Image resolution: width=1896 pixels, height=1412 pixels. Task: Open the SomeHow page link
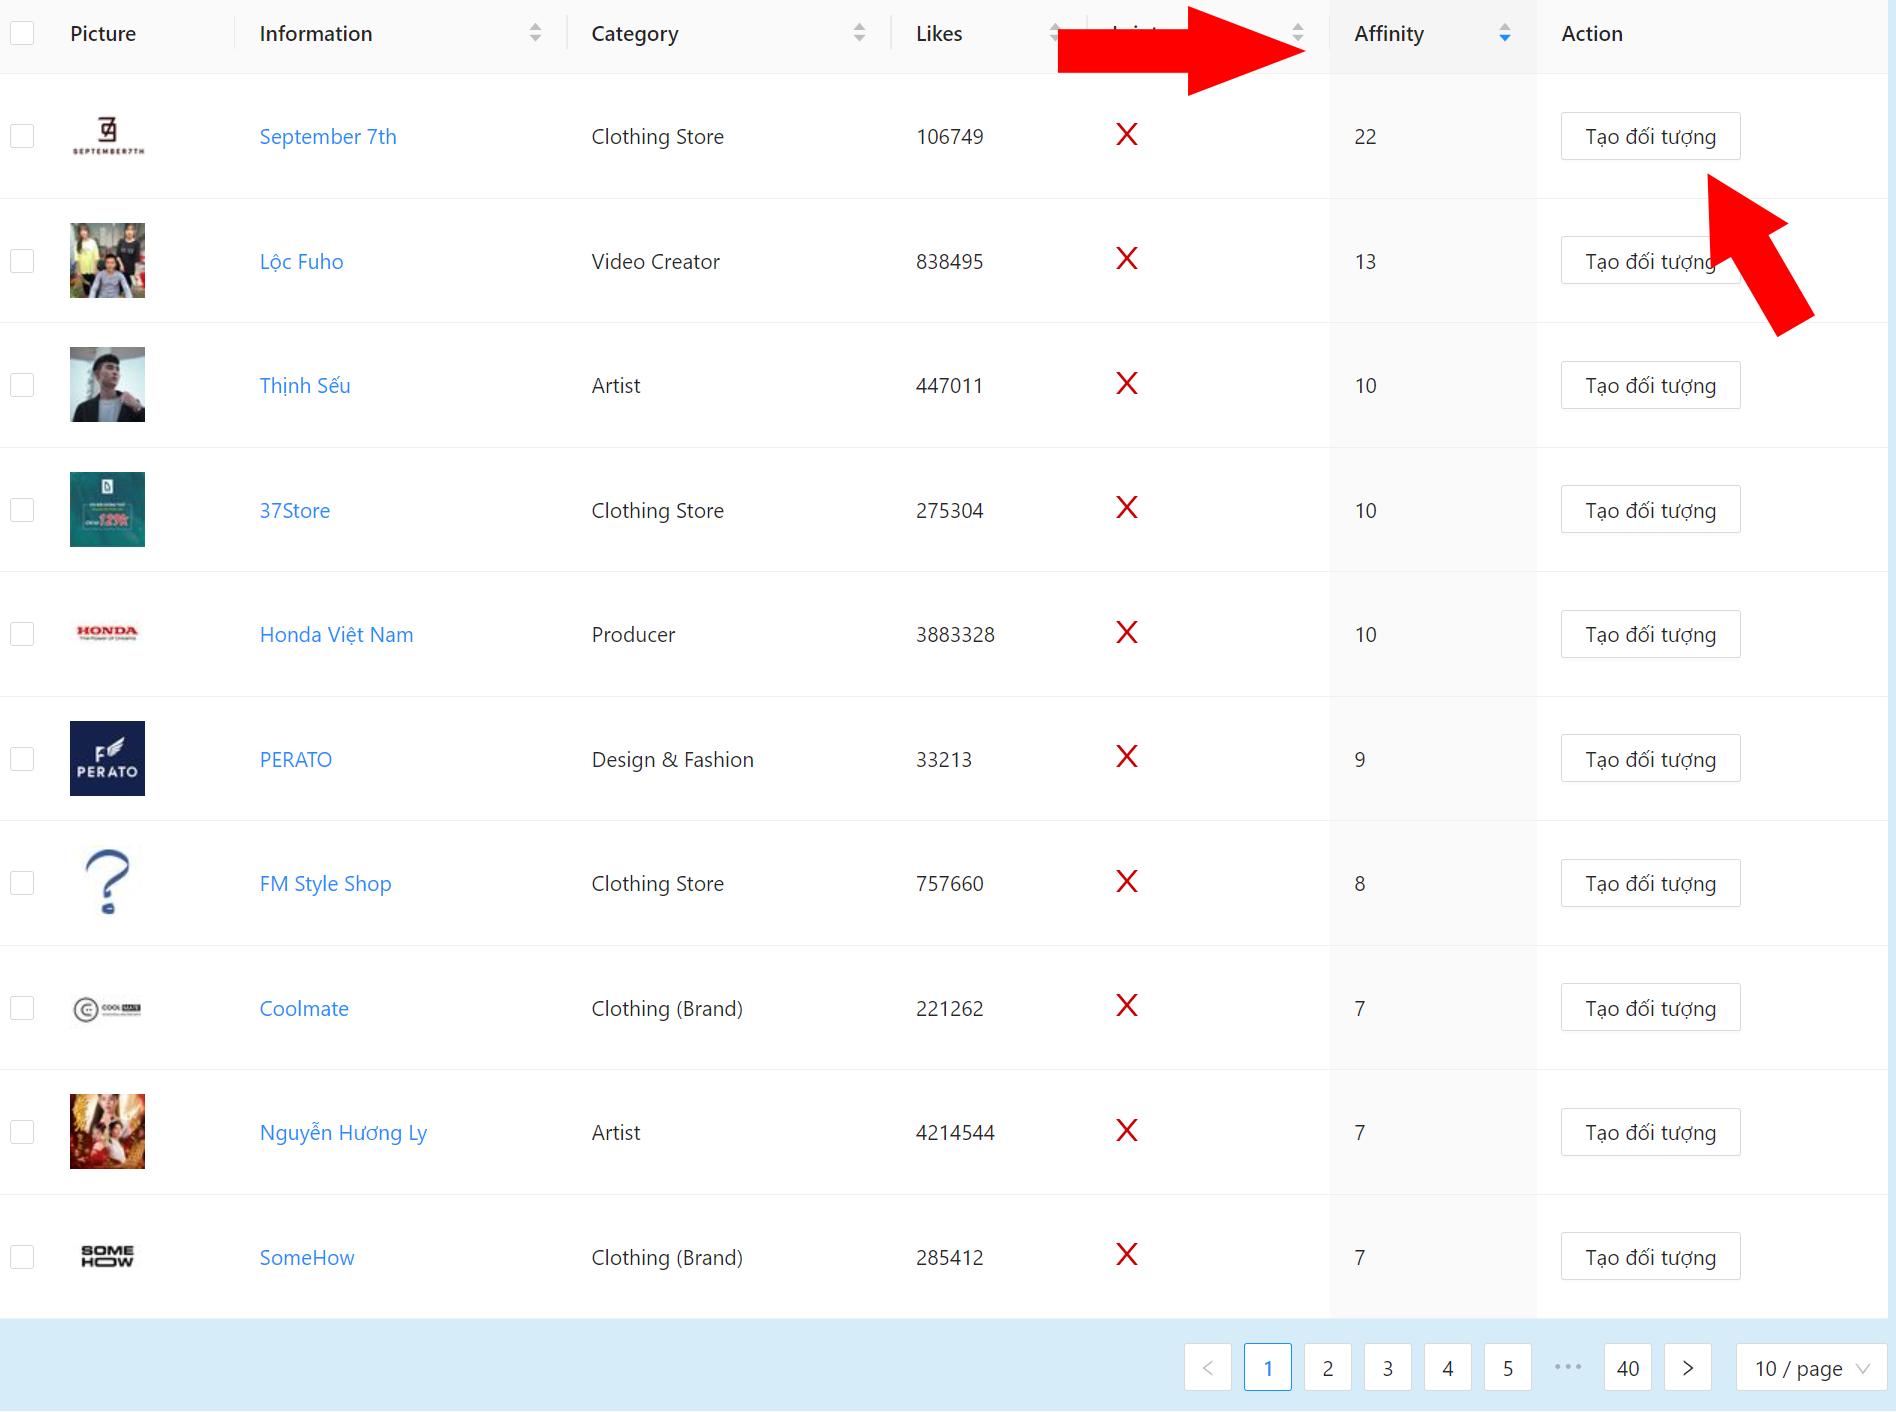[x=307, y=1257]
